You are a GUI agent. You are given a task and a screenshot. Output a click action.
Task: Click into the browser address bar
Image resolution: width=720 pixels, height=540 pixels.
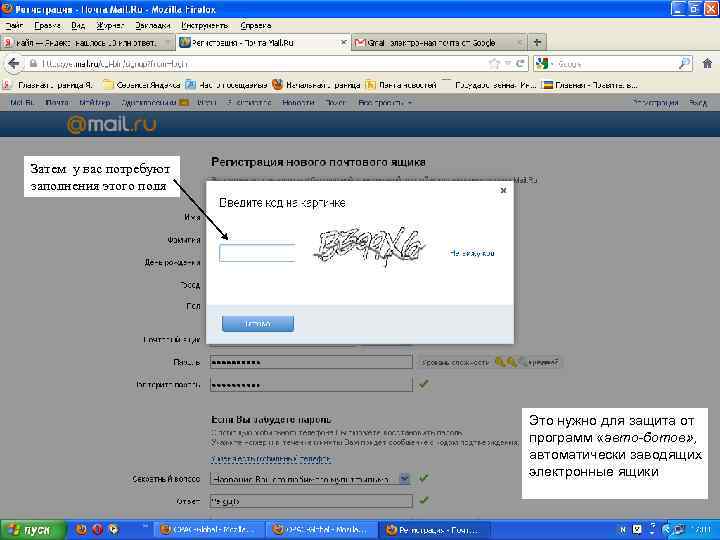(262, 64)
